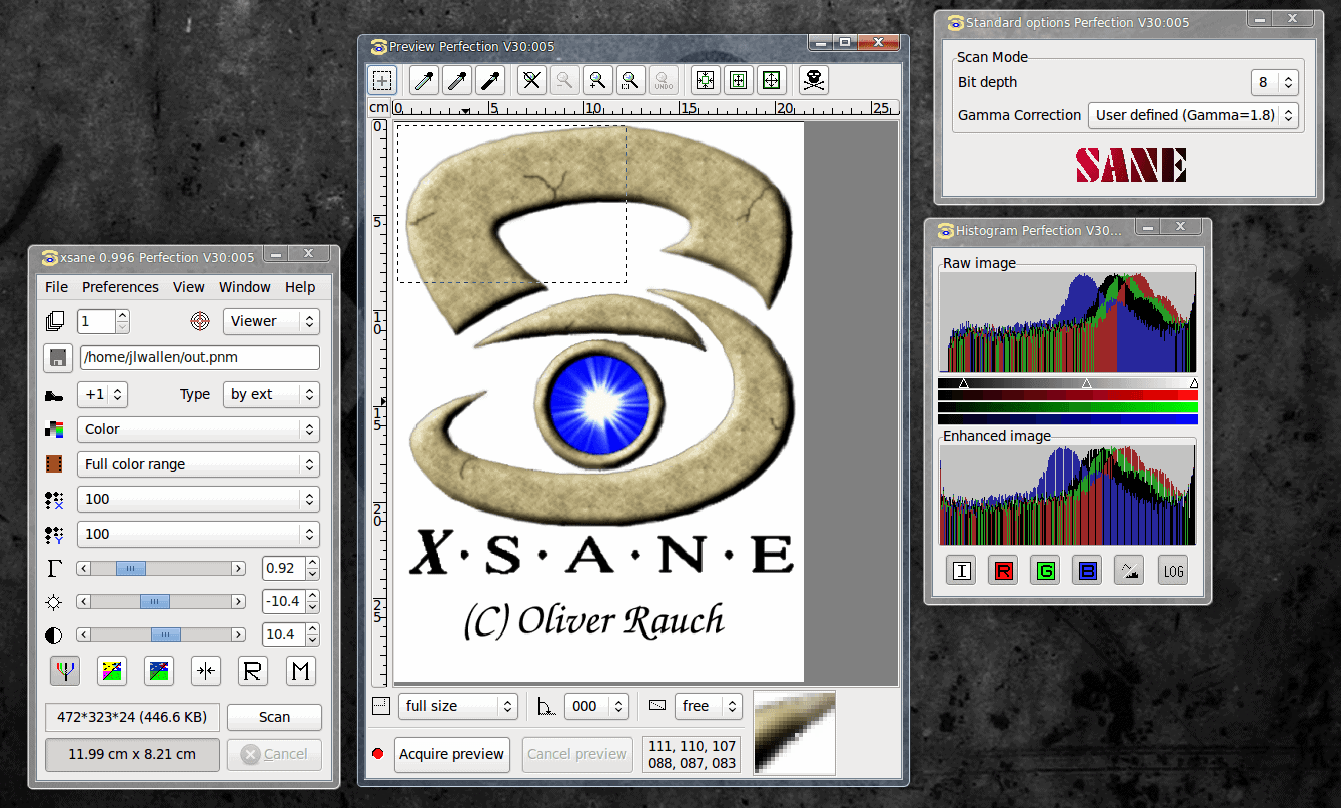
Task: Click the 472*323*24 (446.6 KB) text
Action: 132,717
